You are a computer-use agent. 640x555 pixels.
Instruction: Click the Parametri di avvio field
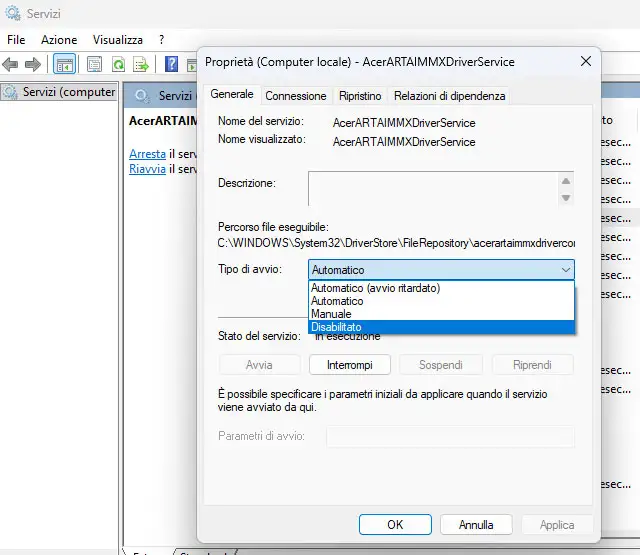tap(450, 436)
